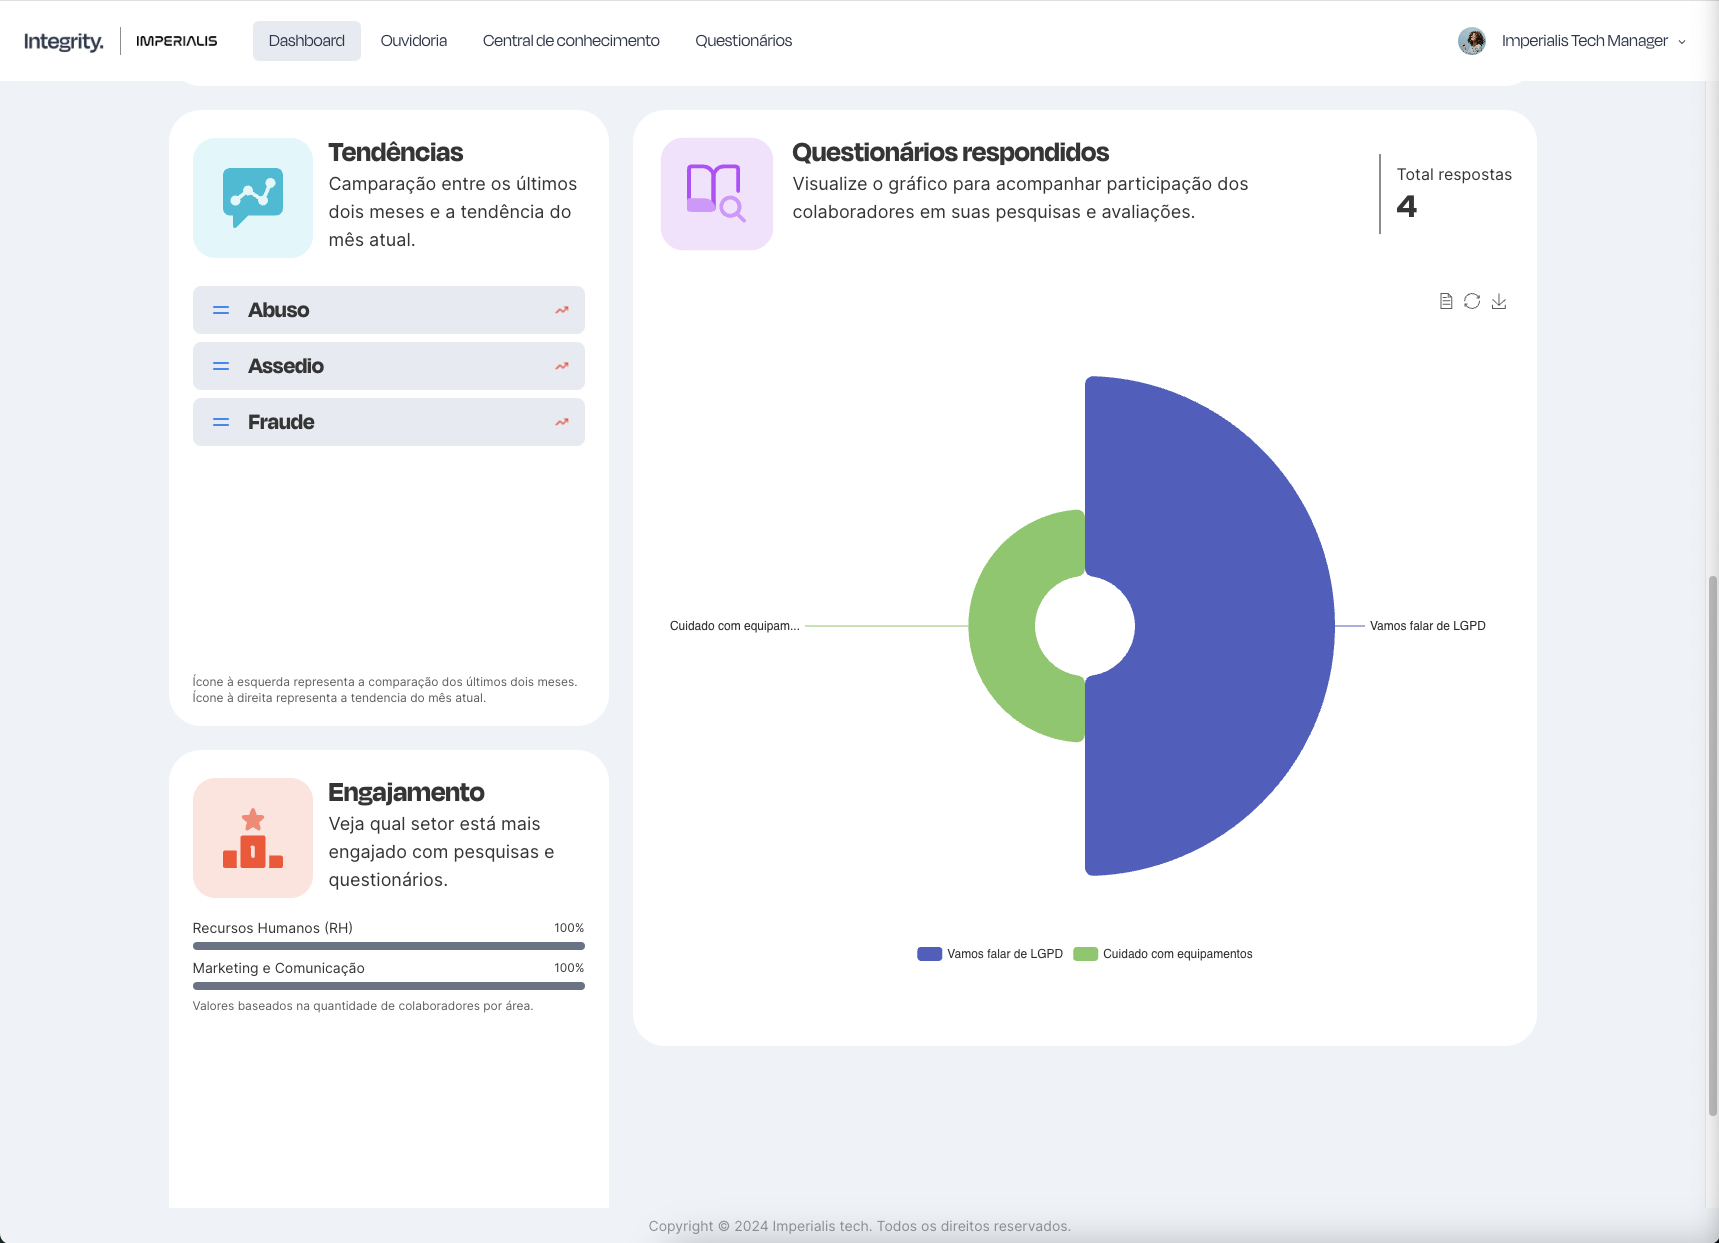Screen dimensions: 1719x1243
Task: Click the Imperialis brand logo
Action: click(176, 41)
